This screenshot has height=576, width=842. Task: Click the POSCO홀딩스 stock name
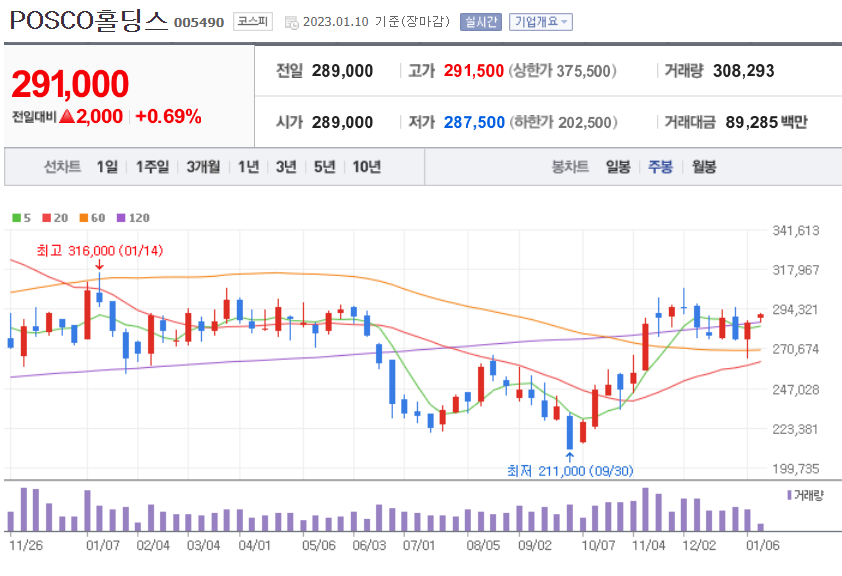pyautogui.click(x=89, y=20)
